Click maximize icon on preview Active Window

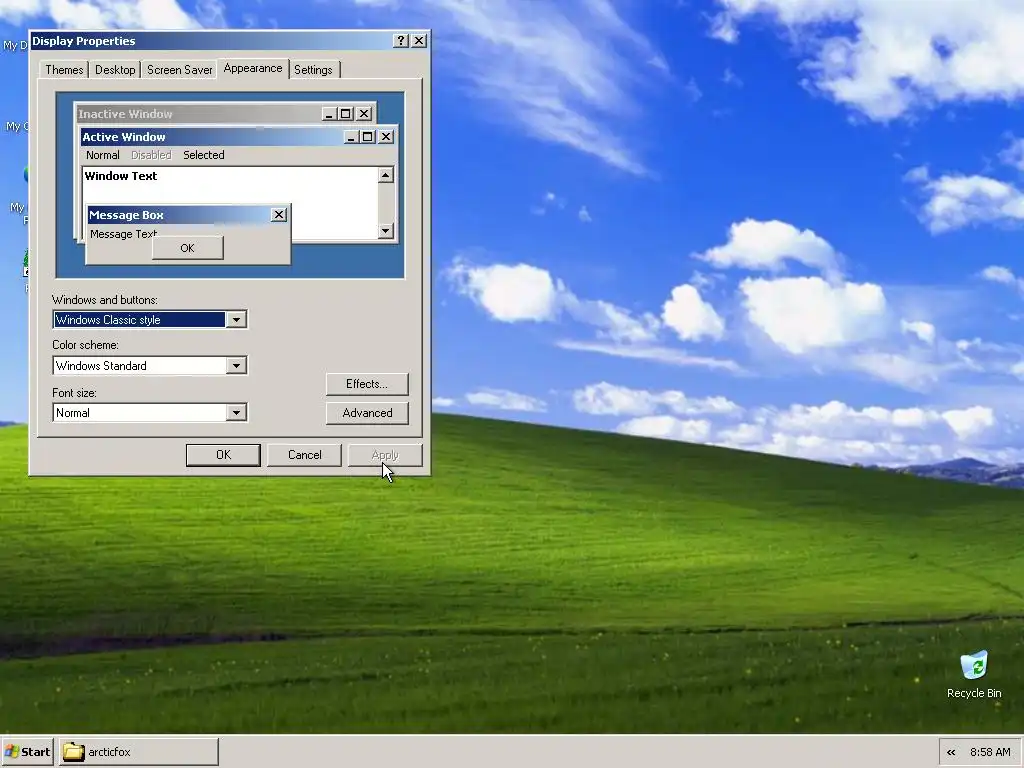(x=368, y=136)
